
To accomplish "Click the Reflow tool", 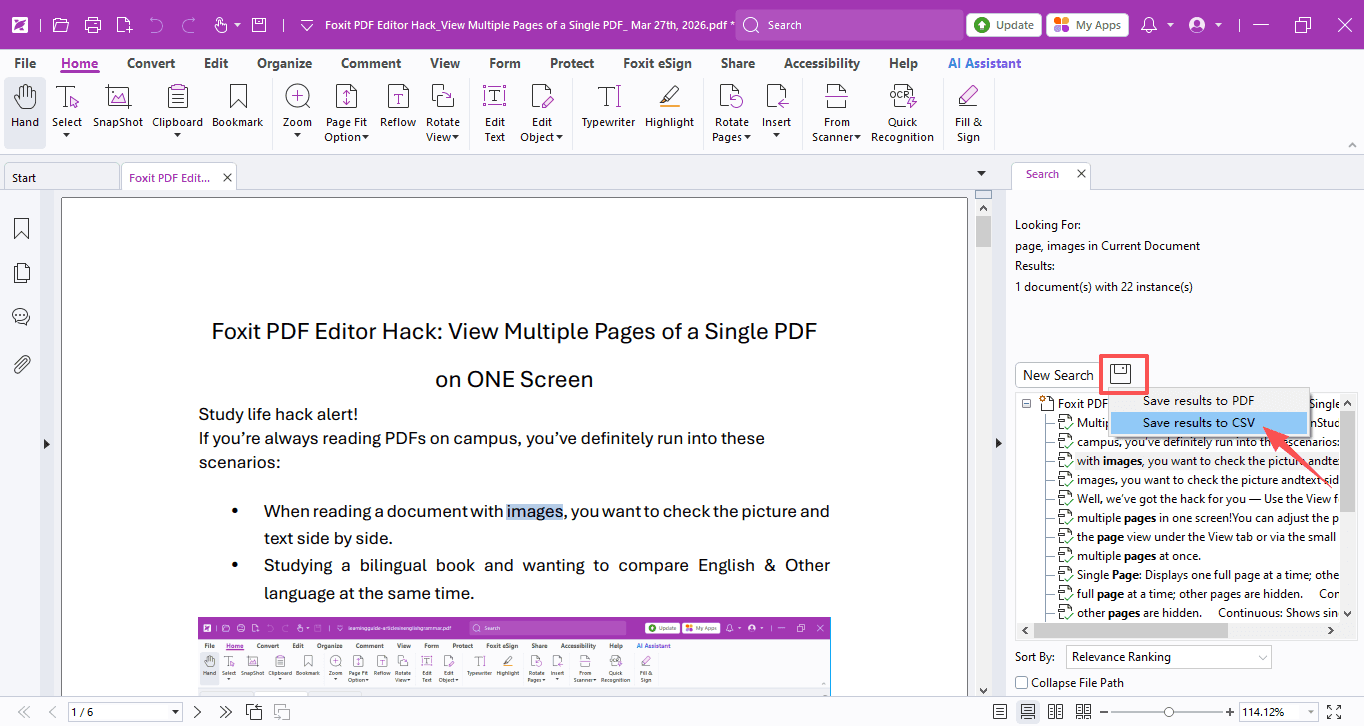I will (398, 108).
